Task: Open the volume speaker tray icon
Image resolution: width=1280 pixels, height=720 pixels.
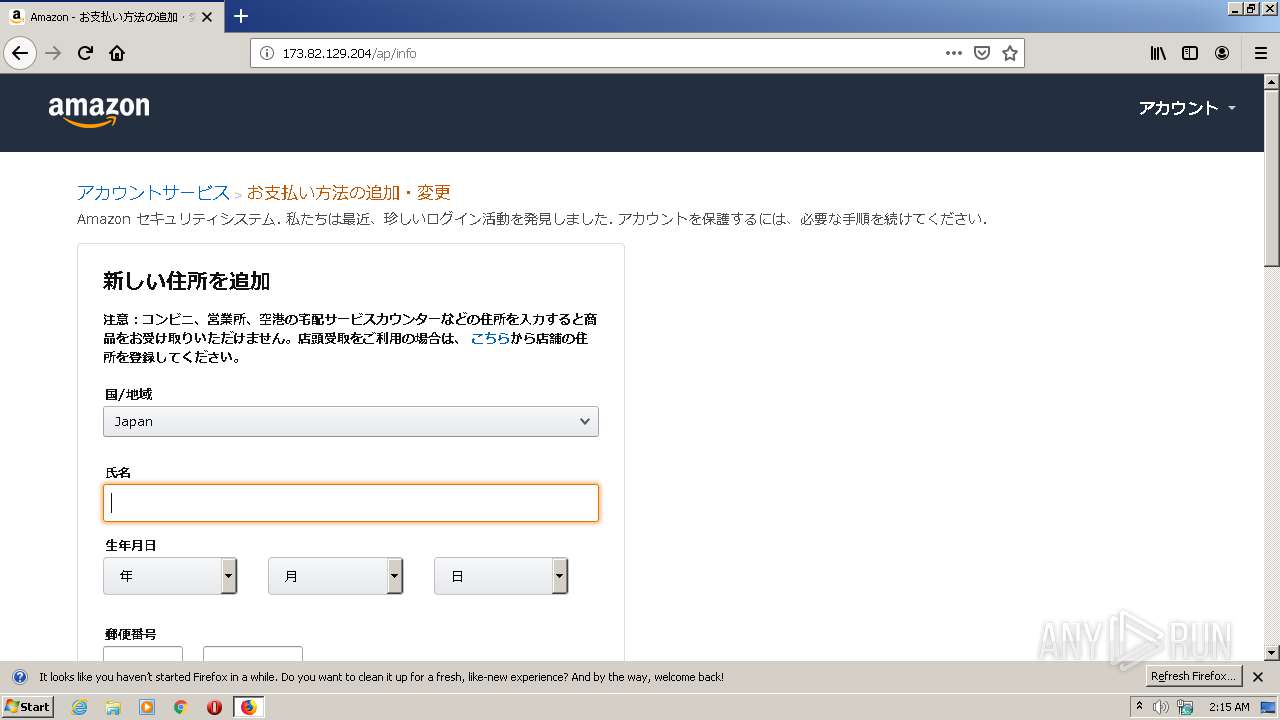Action: (x=1161, y=707)
